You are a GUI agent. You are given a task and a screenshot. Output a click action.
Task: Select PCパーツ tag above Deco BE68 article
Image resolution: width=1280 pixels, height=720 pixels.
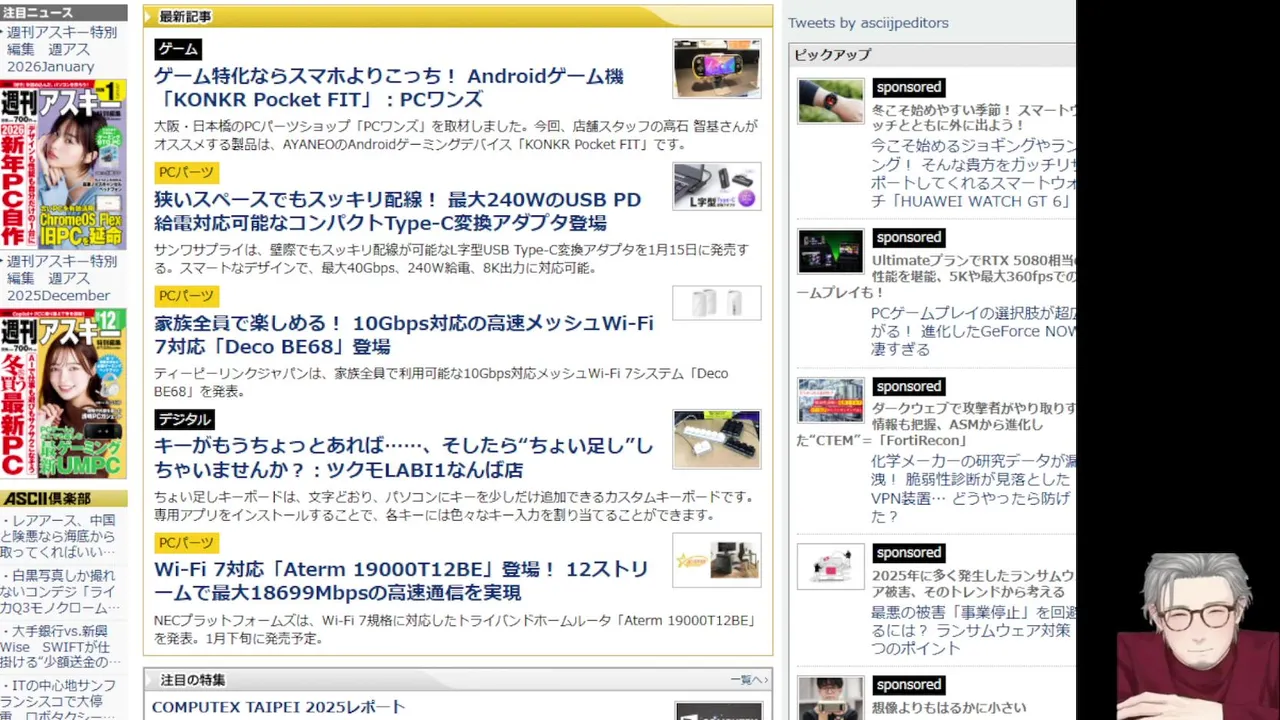[186, 296]
